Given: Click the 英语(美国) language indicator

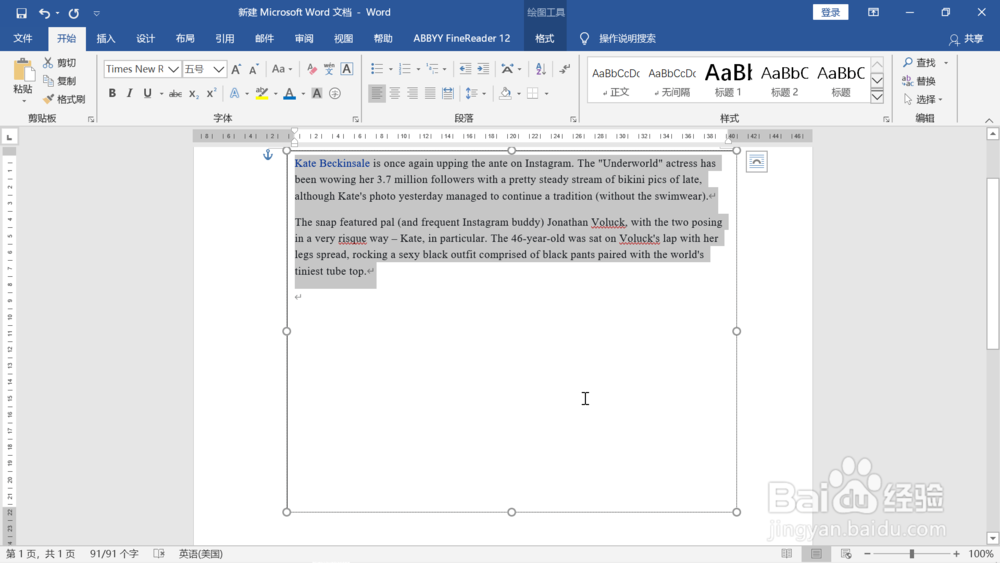Looking at the screenshot, I should (201, 553).
